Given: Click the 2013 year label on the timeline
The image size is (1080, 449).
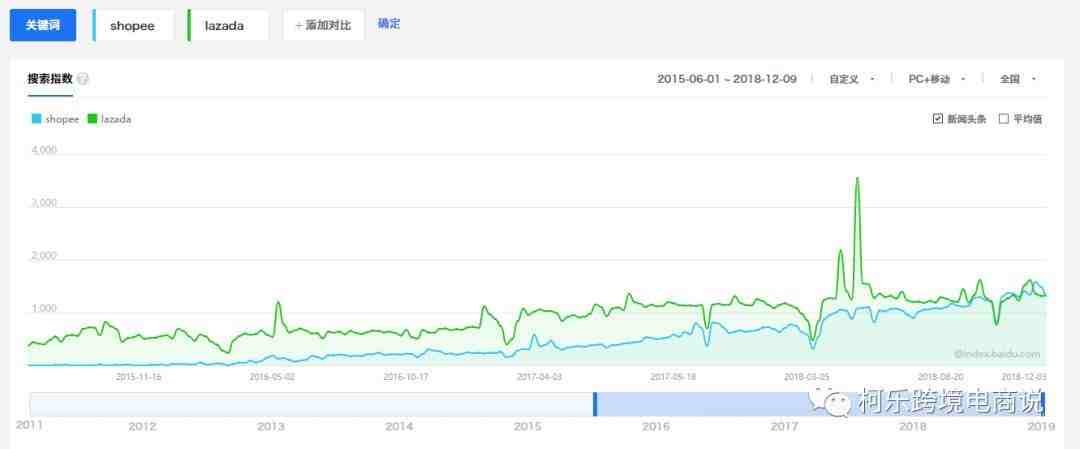Looking at the screenshot, I should (x=271, y=427).
